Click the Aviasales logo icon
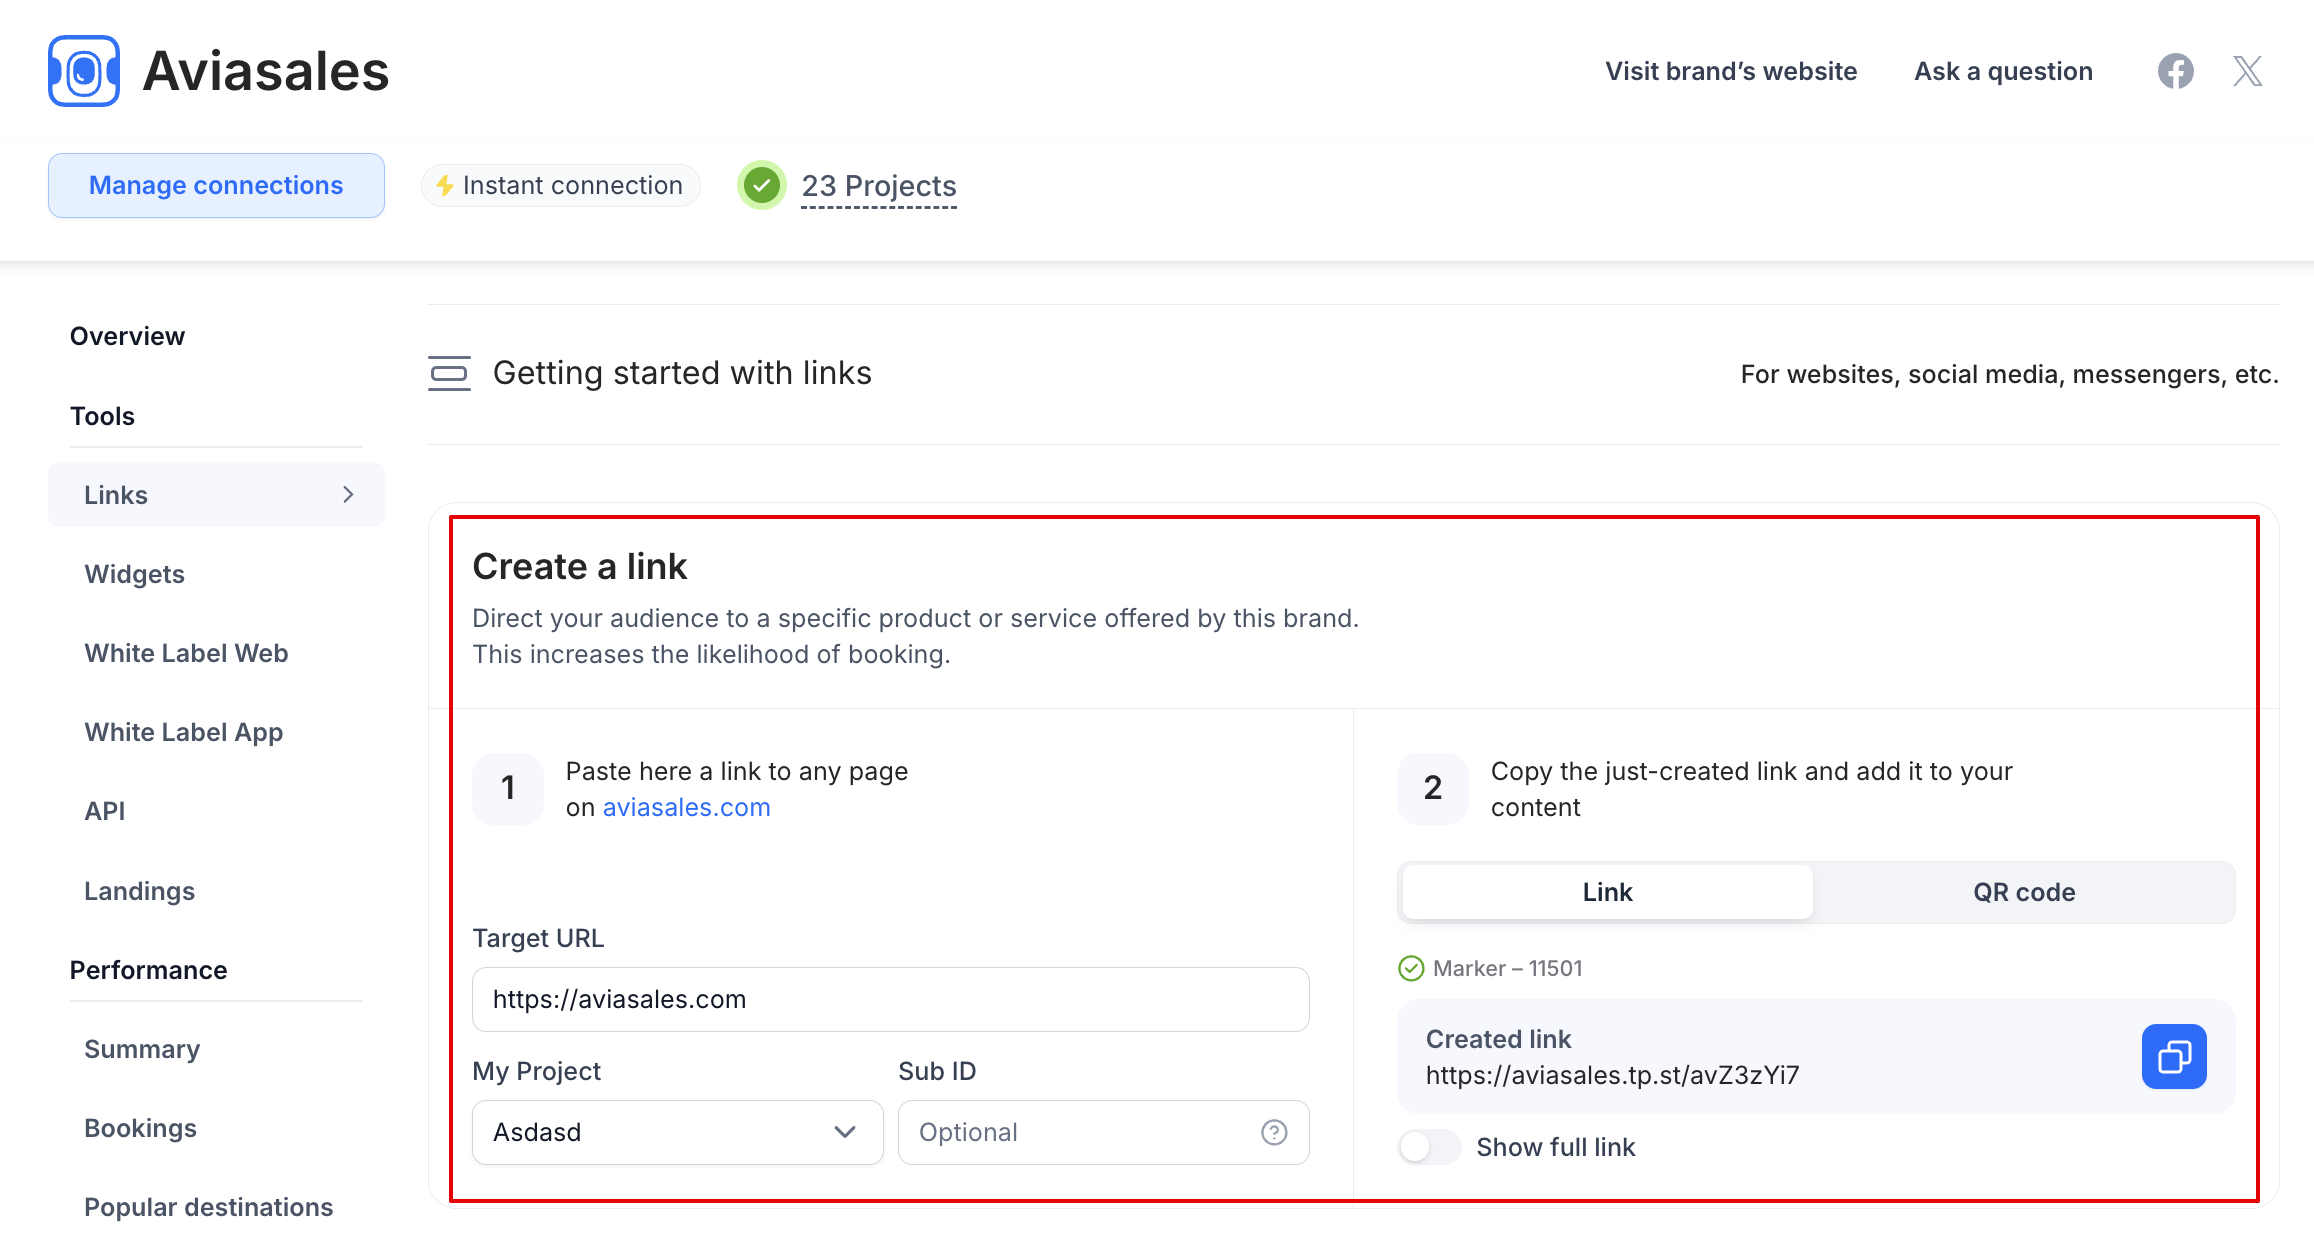Image resolution: width=2314 pixels, height=1248 pixels. (x=84, y=71)
